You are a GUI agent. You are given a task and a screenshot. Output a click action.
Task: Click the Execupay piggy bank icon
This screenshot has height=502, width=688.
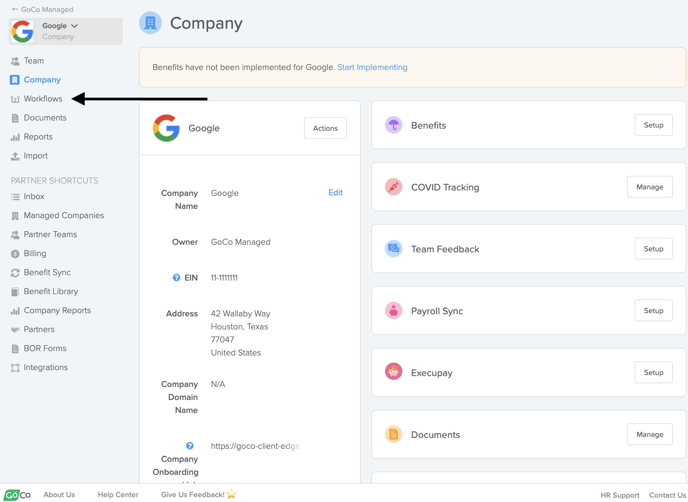[394, 372]
